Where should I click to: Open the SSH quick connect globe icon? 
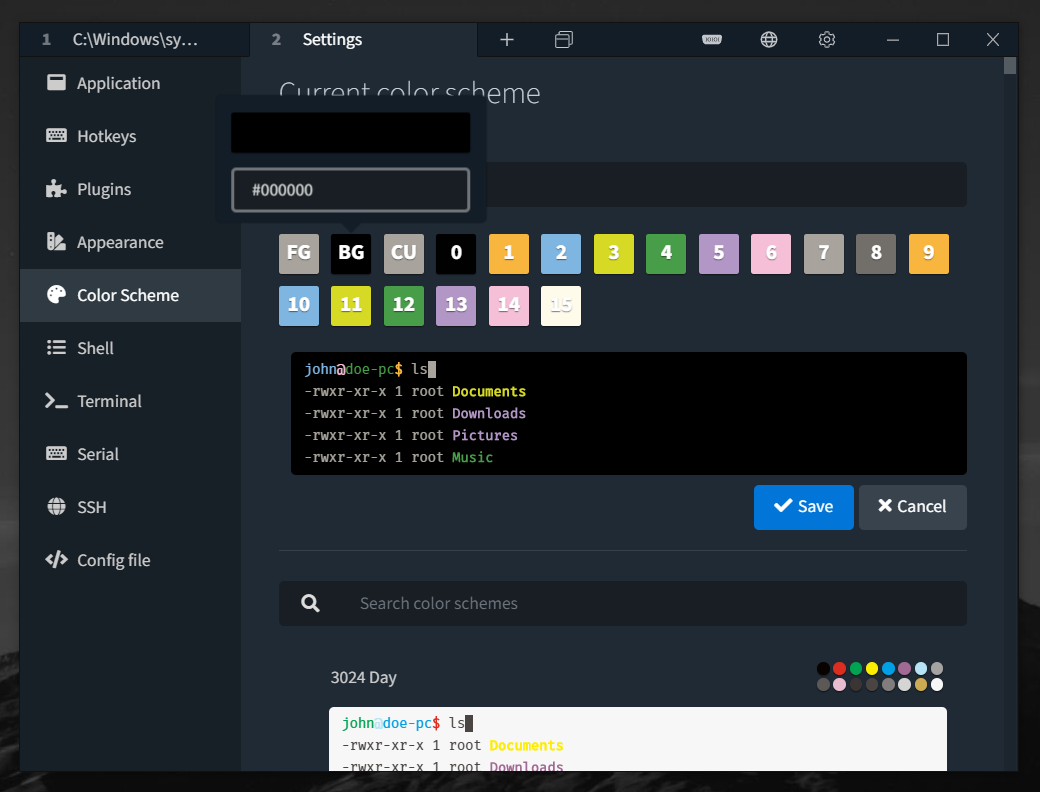point(768,39)
